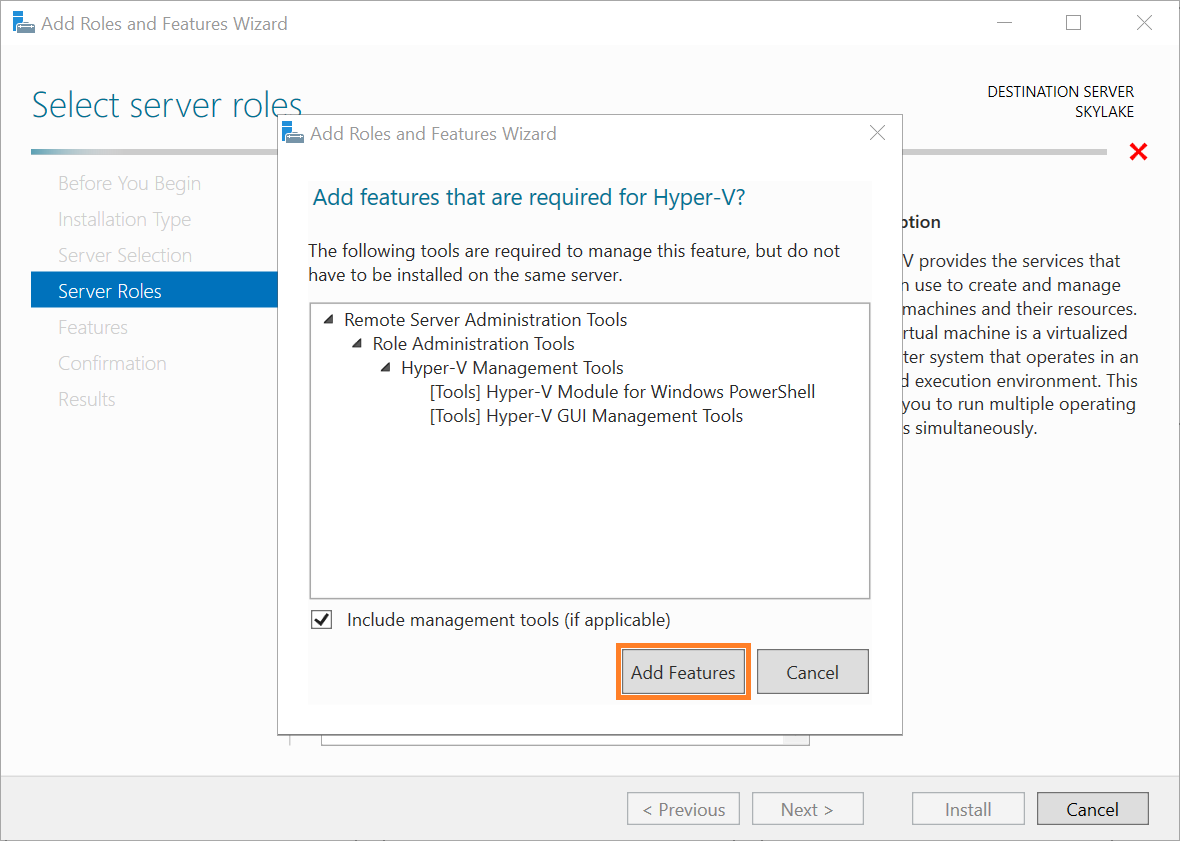
Task: Collapse Hyper-V Management Tools node
Action: point(386,368)
